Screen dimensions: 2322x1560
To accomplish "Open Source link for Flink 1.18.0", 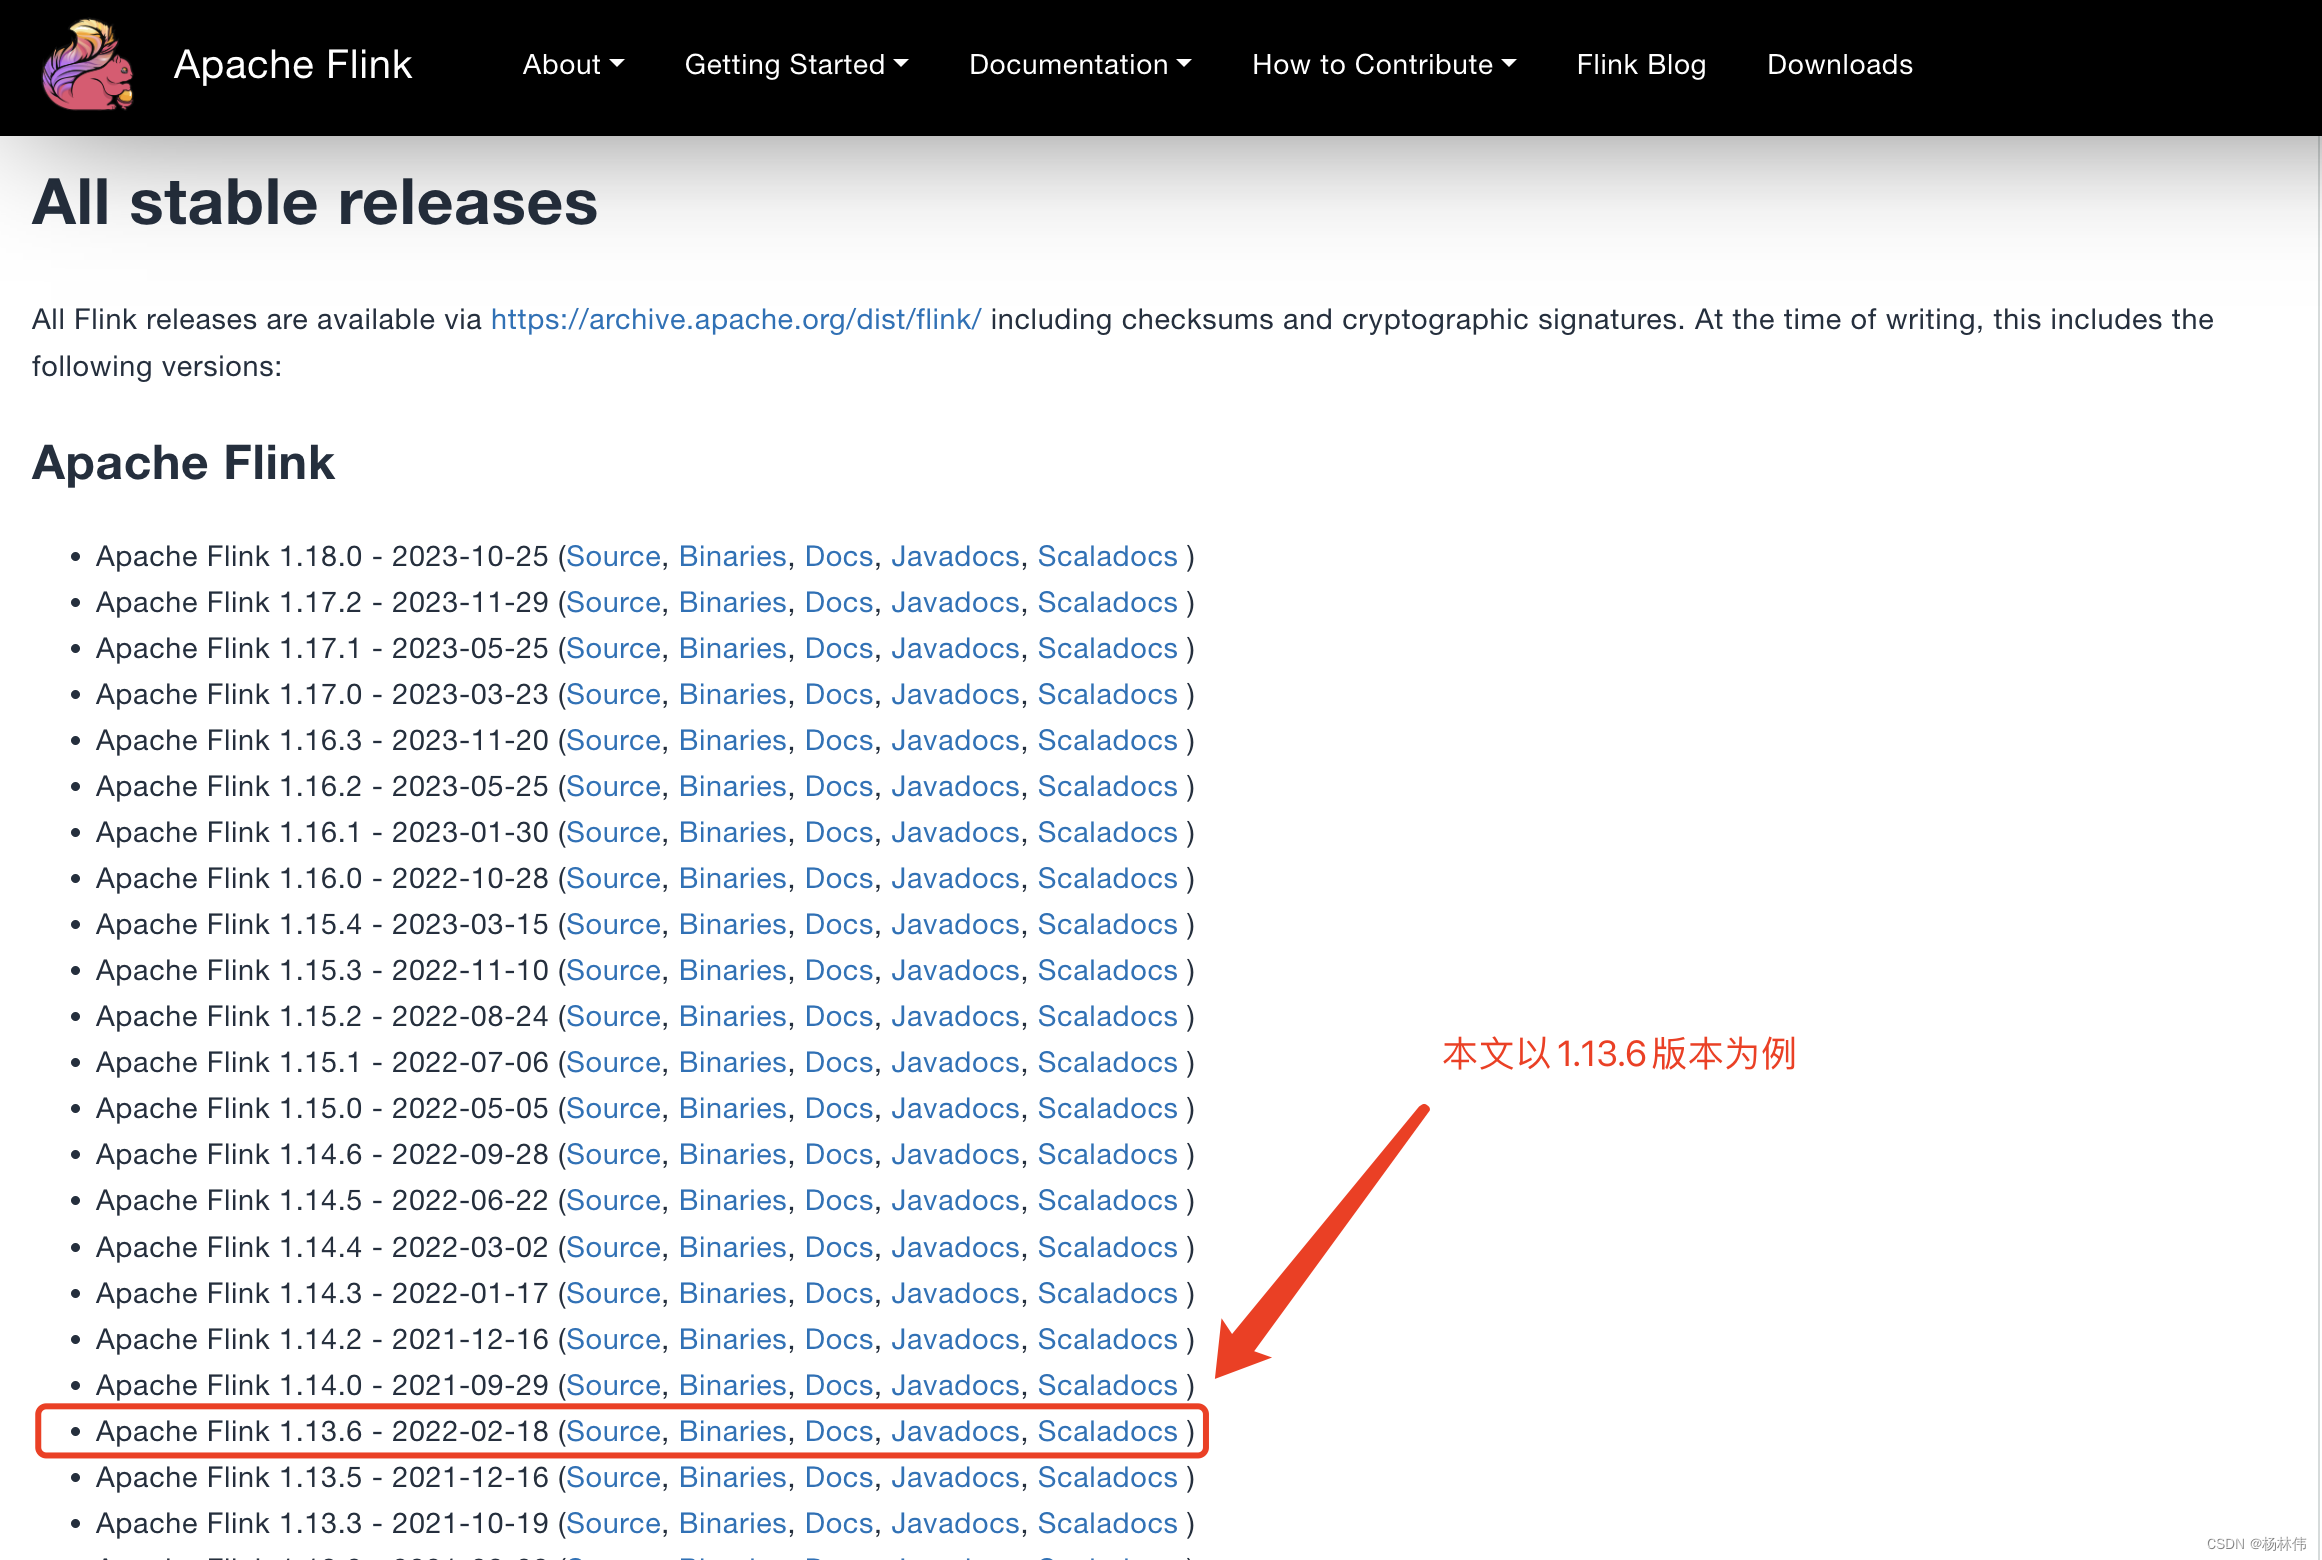I will pyautogui.click(x=613, y=556).
